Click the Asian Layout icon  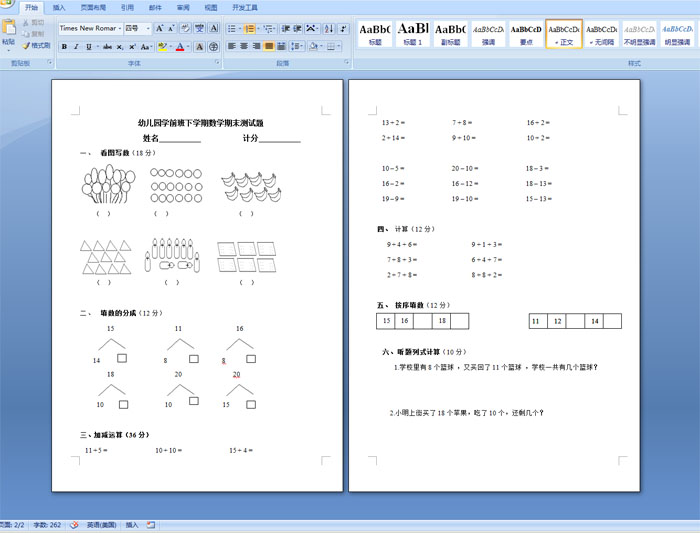(311, 29)
